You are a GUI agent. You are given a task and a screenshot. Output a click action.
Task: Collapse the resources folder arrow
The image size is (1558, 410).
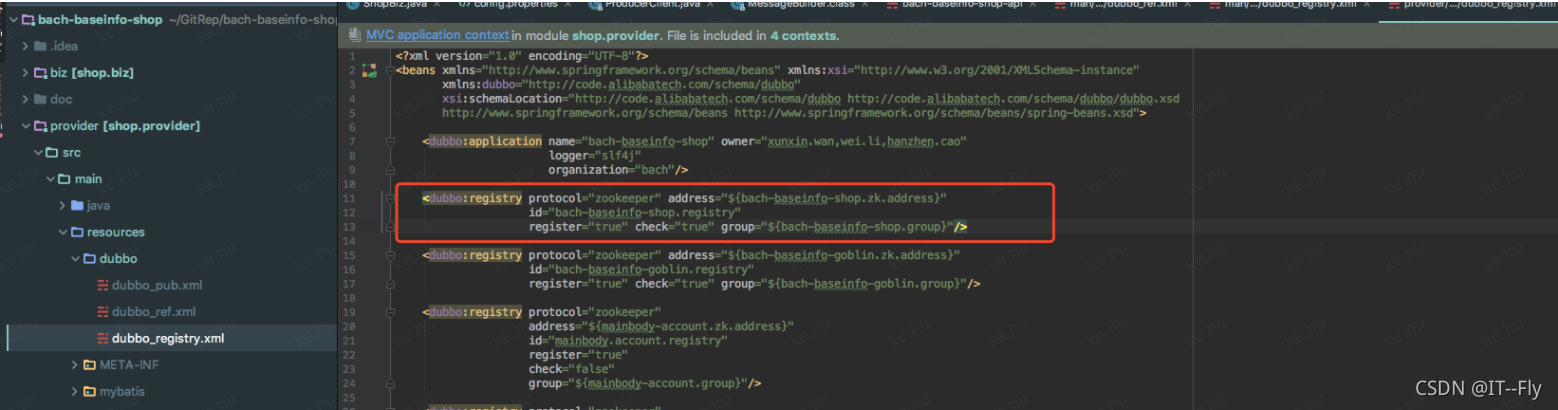[63, 232]
